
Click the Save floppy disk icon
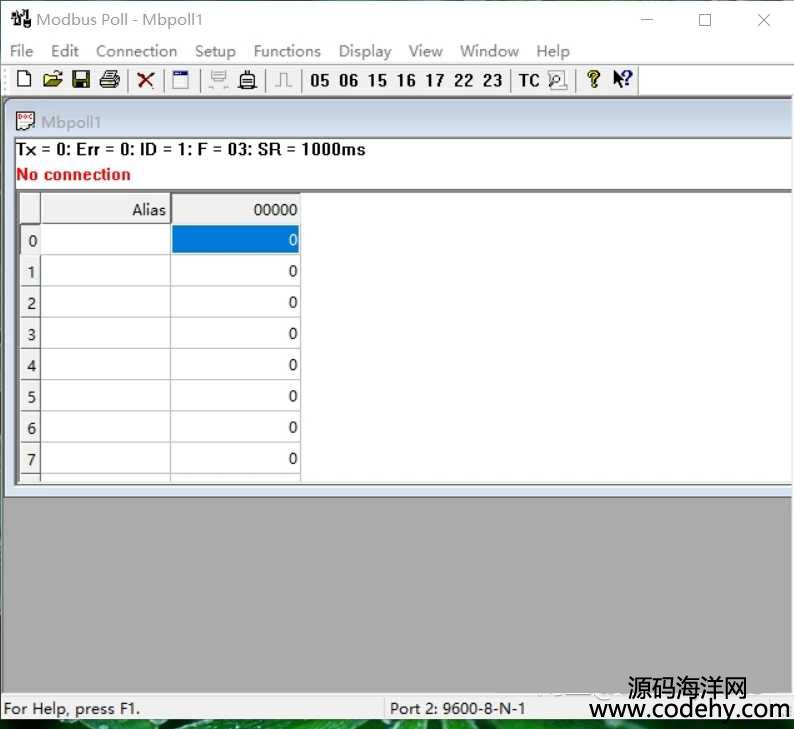pyautogui.click(x=81, y=79)
